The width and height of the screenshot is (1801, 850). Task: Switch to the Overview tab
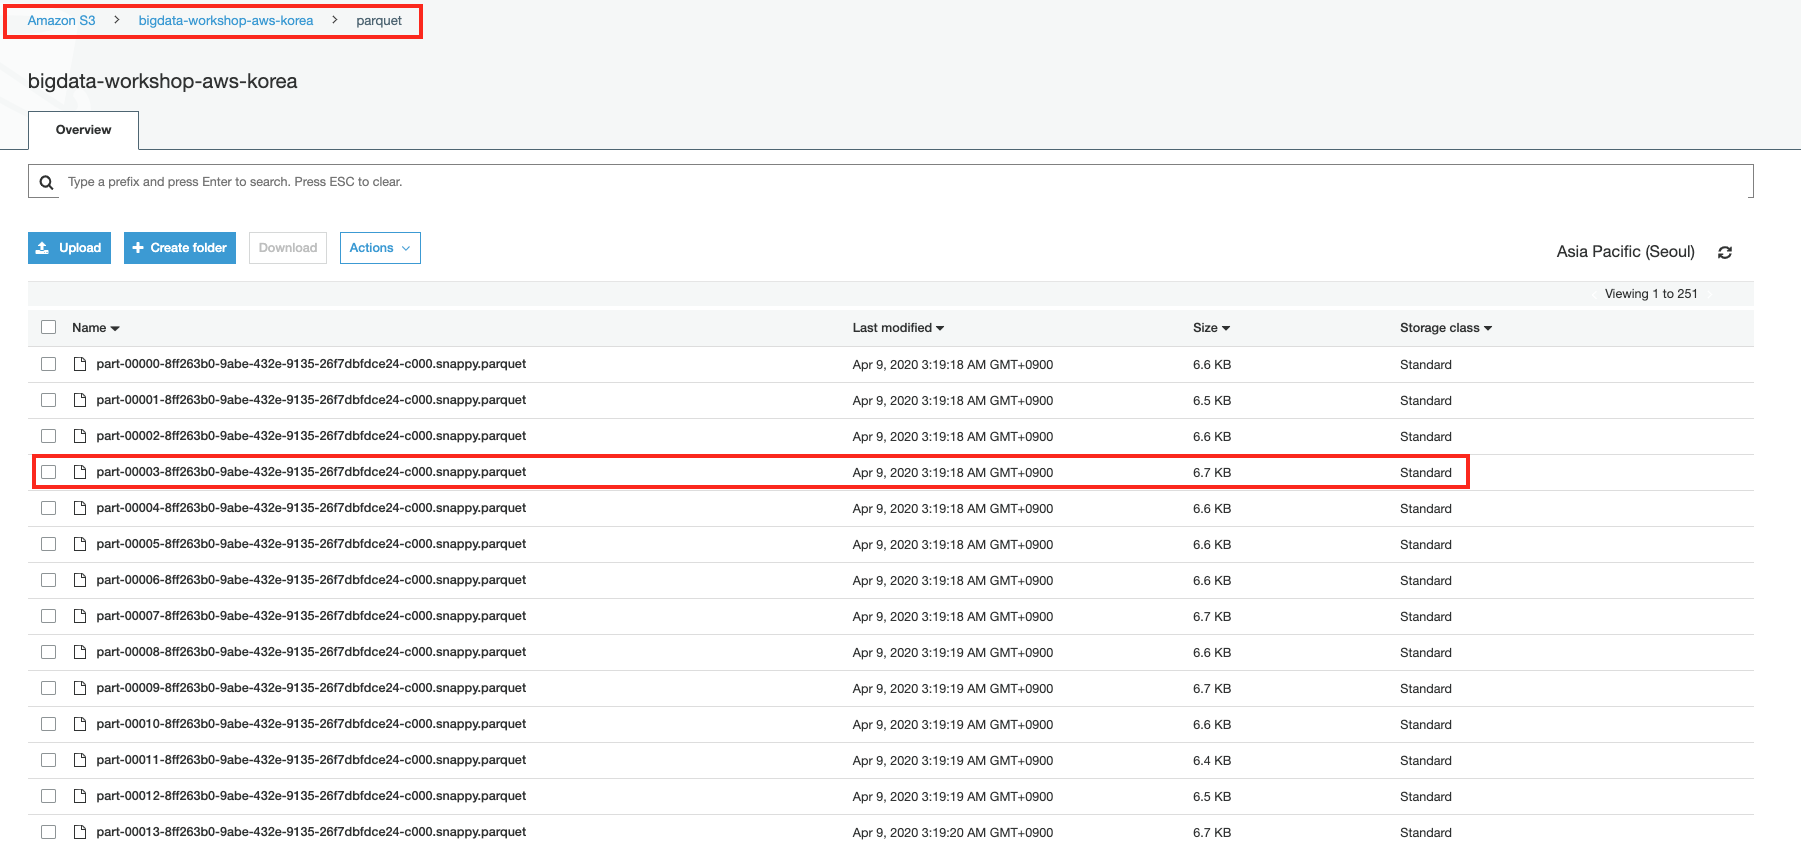tap(83, 130)
